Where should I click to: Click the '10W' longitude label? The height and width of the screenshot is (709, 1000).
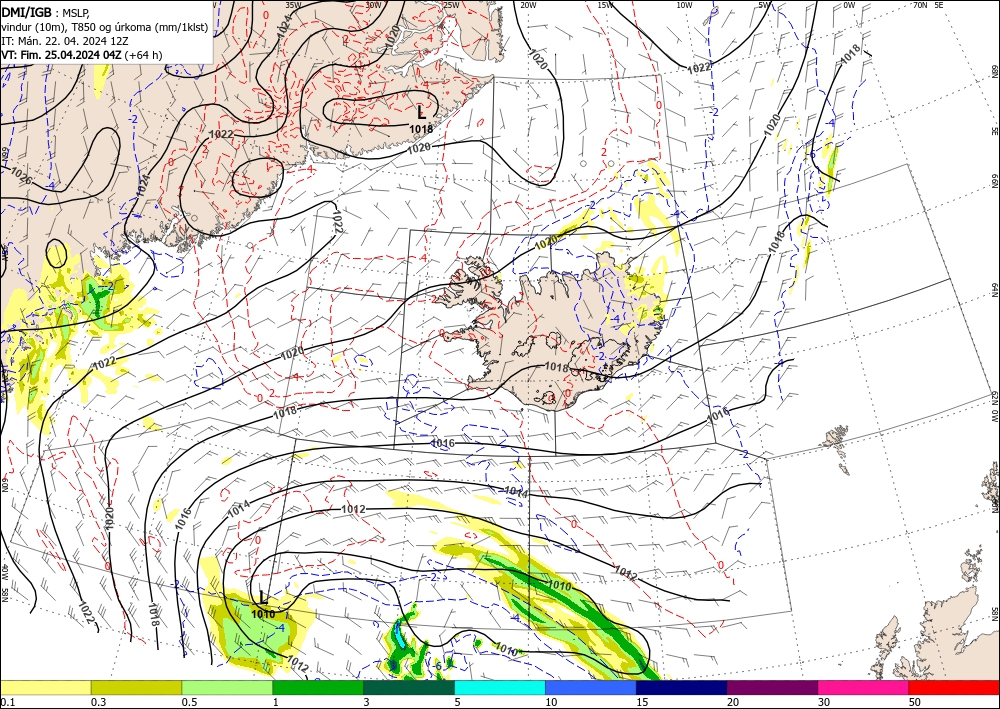[x=684, y=5]
